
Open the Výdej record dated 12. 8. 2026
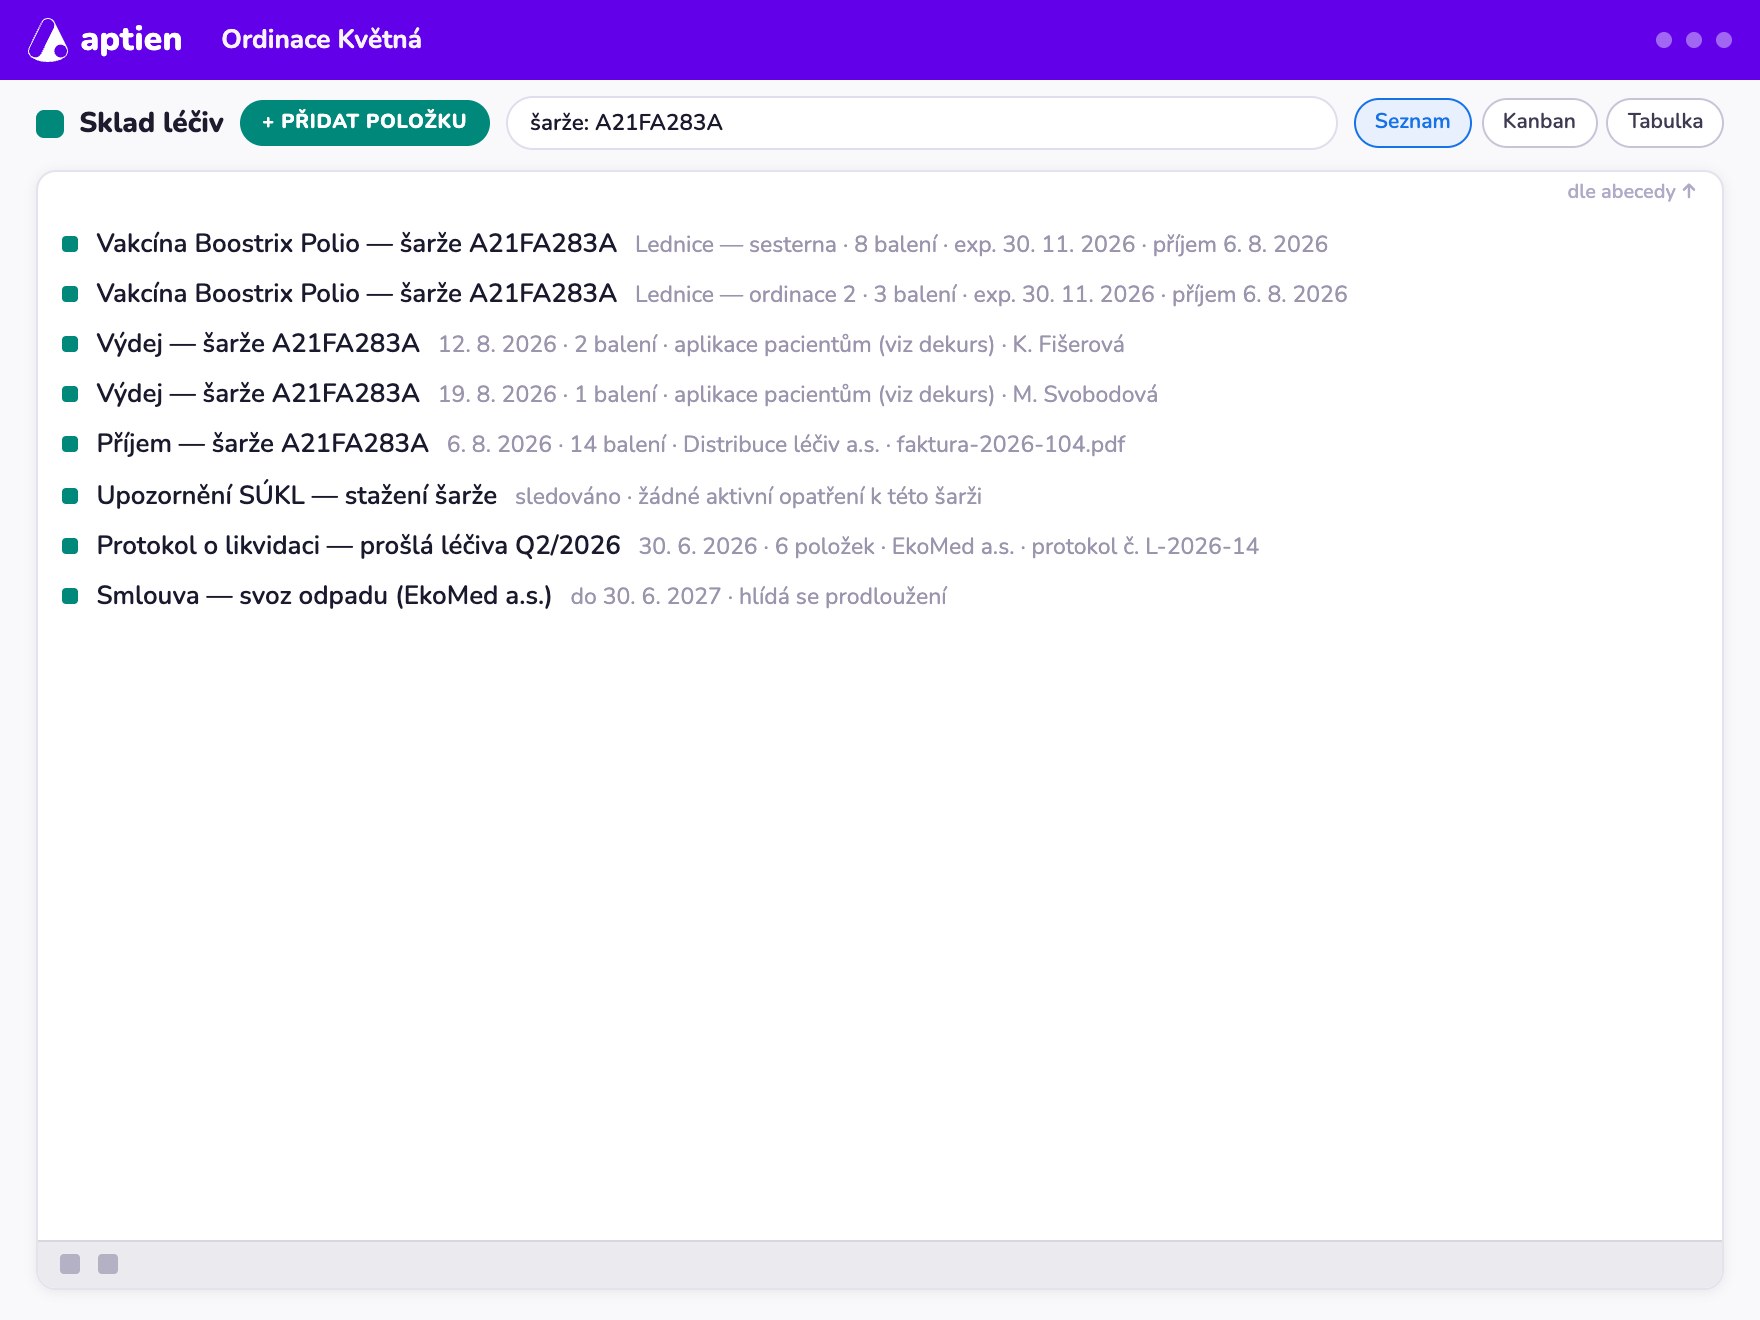click(x=258, y=343)
